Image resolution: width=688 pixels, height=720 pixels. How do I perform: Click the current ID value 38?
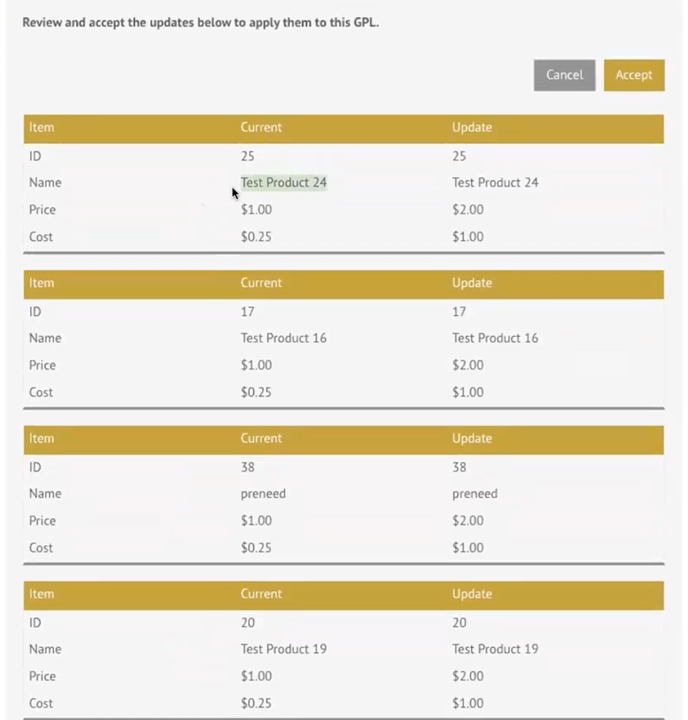coord(248,467)
